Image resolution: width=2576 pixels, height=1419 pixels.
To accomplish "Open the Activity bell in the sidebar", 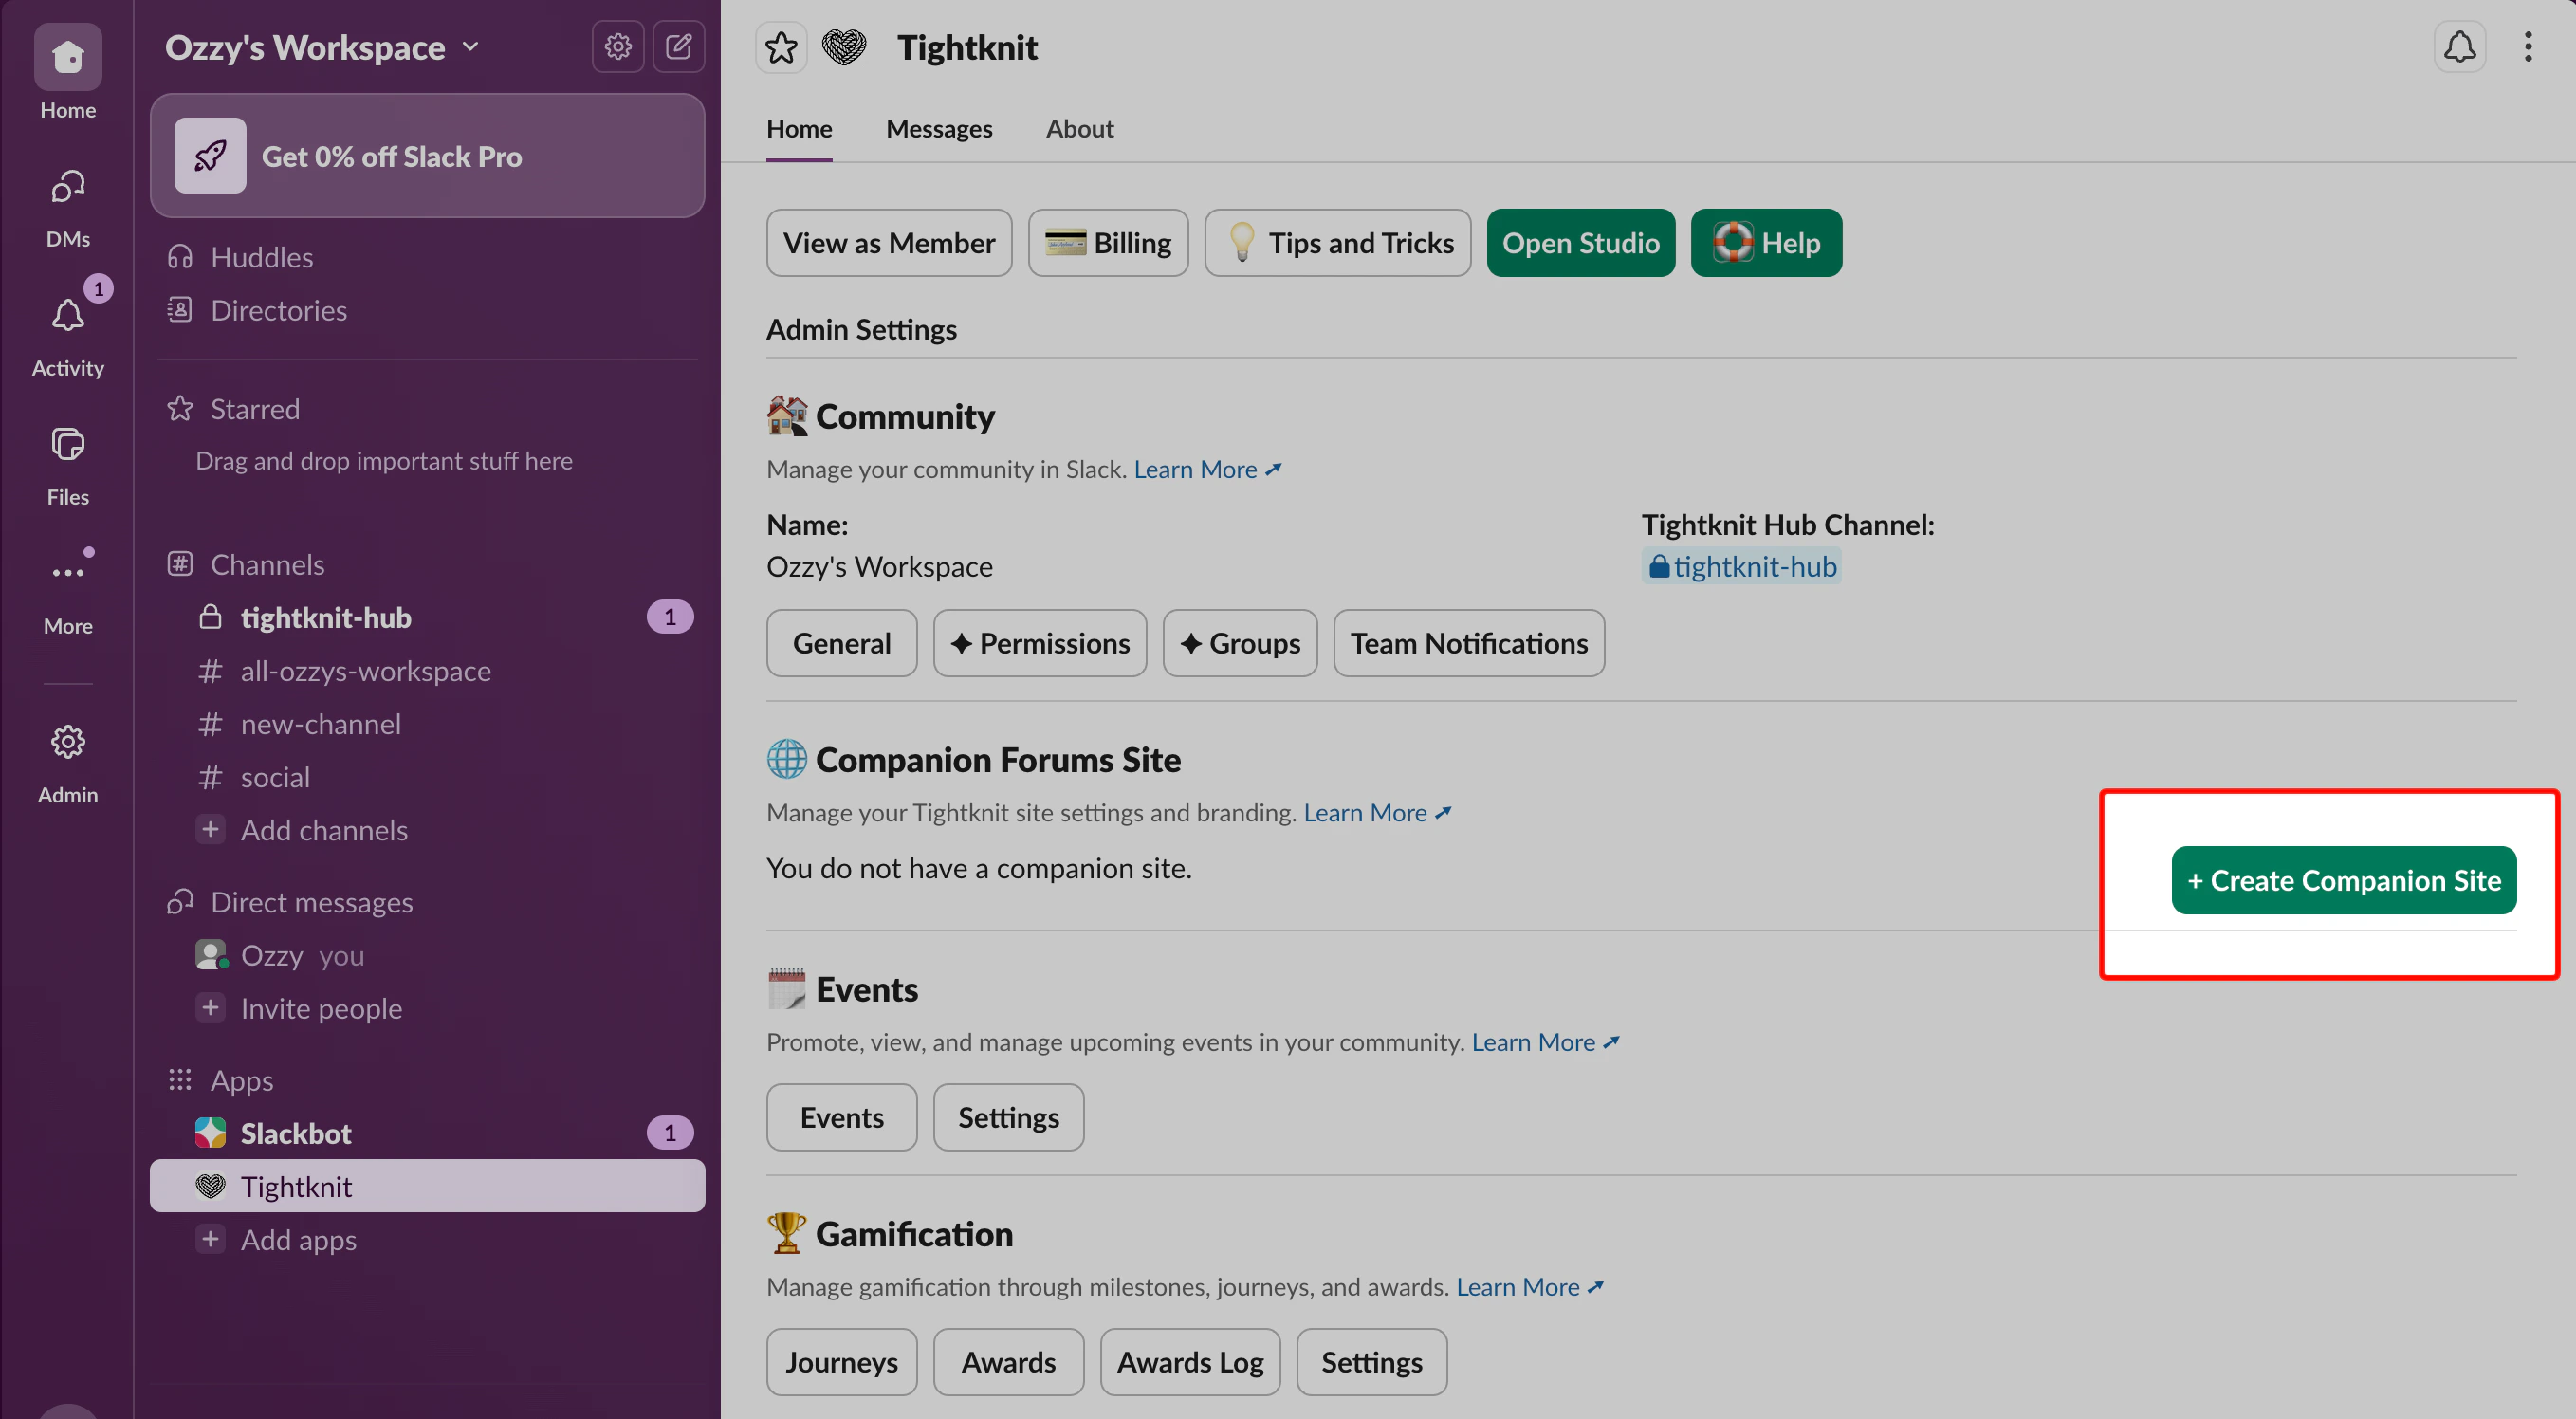I will [67, 315].
